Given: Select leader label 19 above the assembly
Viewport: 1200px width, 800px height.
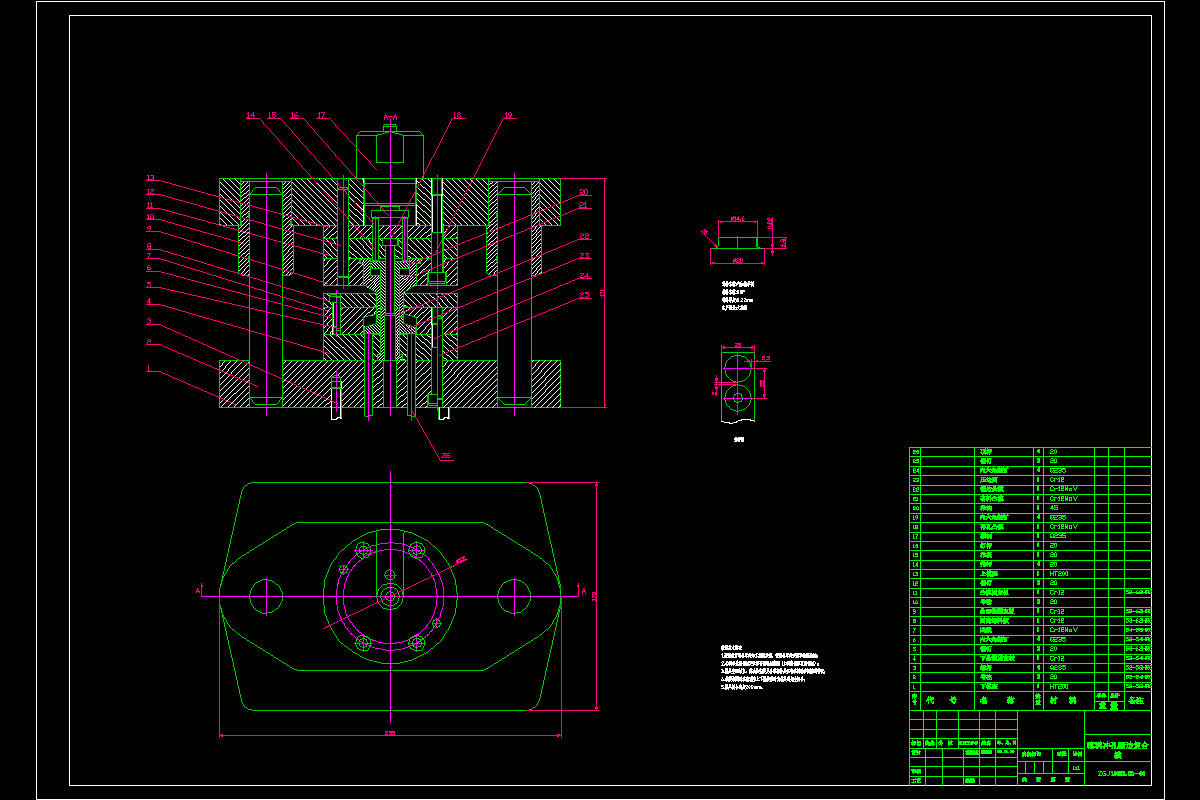Looking at the screenshot, I should click(x=508, y=116).
